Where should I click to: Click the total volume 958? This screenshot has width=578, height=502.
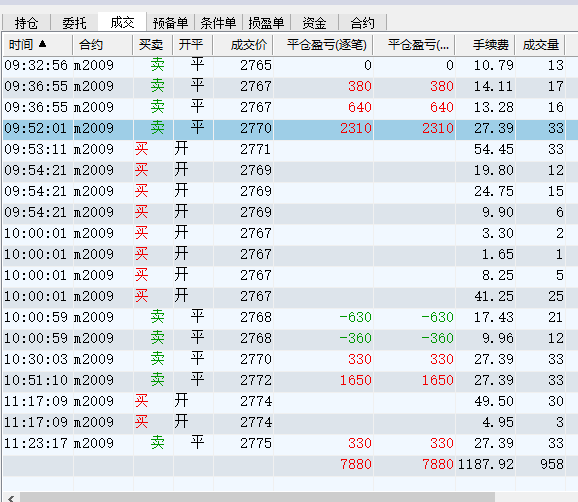[552, 465]
